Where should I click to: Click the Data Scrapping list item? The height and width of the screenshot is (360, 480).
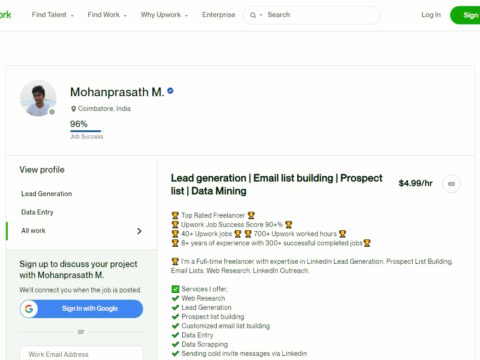pos(205,344)
